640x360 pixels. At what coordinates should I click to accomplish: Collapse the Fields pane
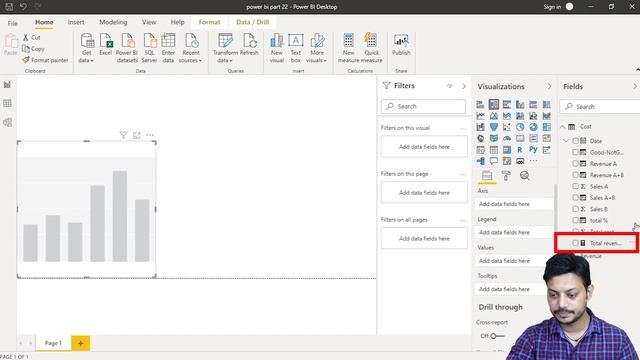point(635,87)
